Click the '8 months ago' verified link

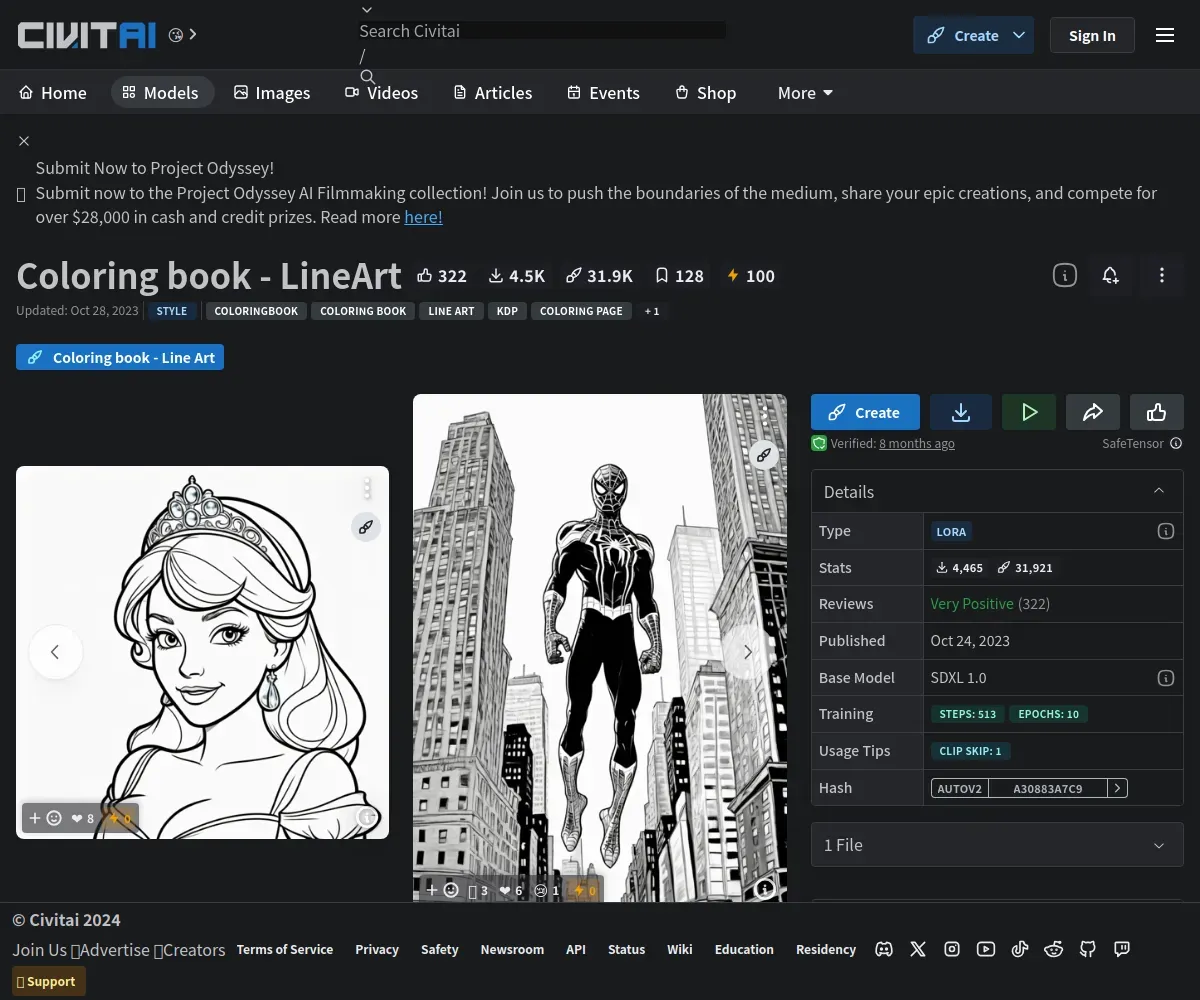click(917, 443)
